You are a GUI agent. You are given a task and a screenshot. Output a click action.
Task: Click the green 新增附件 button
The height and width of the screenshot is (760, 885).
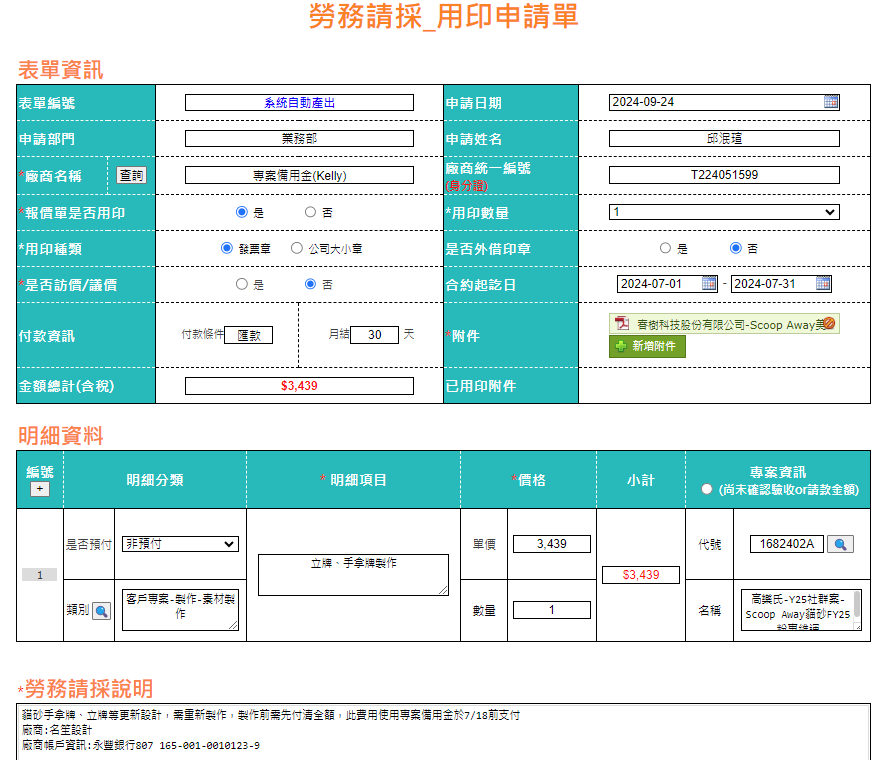648,346
